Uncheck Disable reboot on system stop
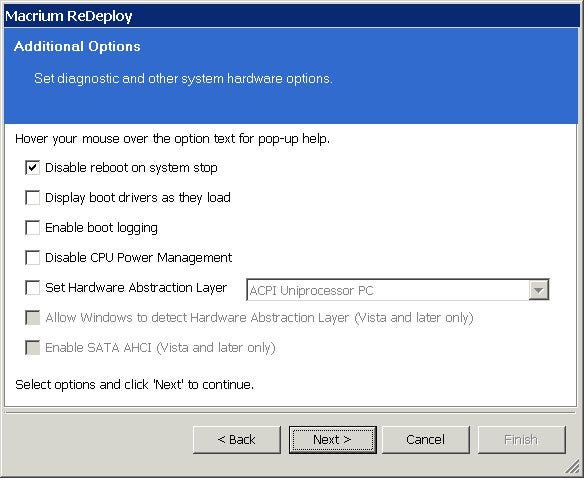 (x=32, y=168)
